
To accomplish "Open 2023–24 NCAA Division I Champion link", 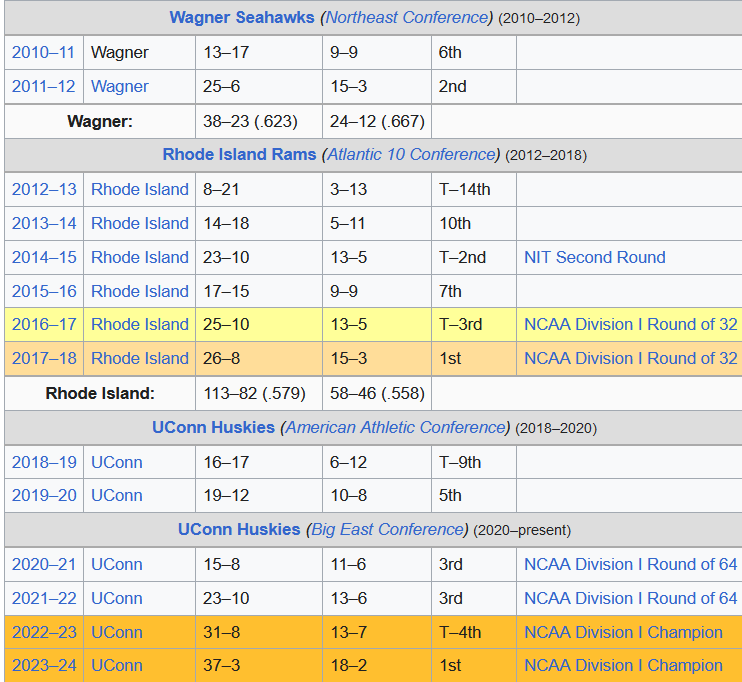I will point(623,665).
